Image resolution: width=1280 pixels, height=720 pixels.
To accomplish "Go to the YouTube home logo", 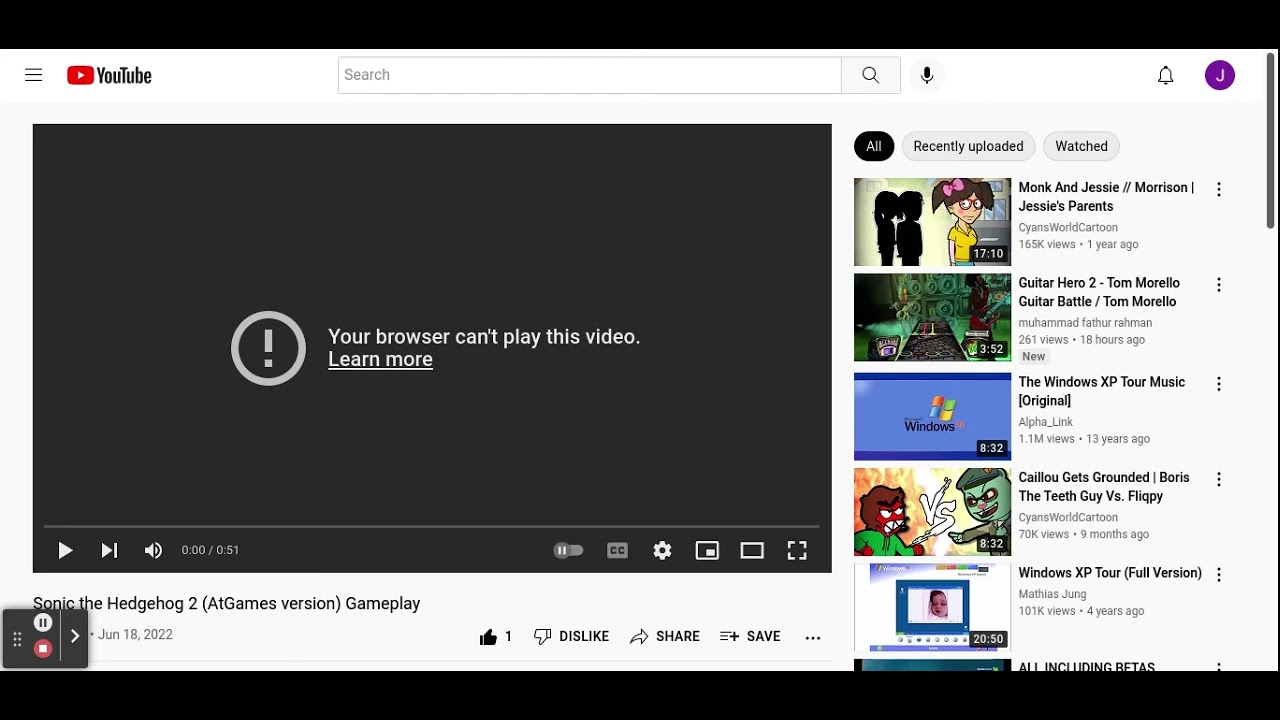I will (x=109, y=75).
